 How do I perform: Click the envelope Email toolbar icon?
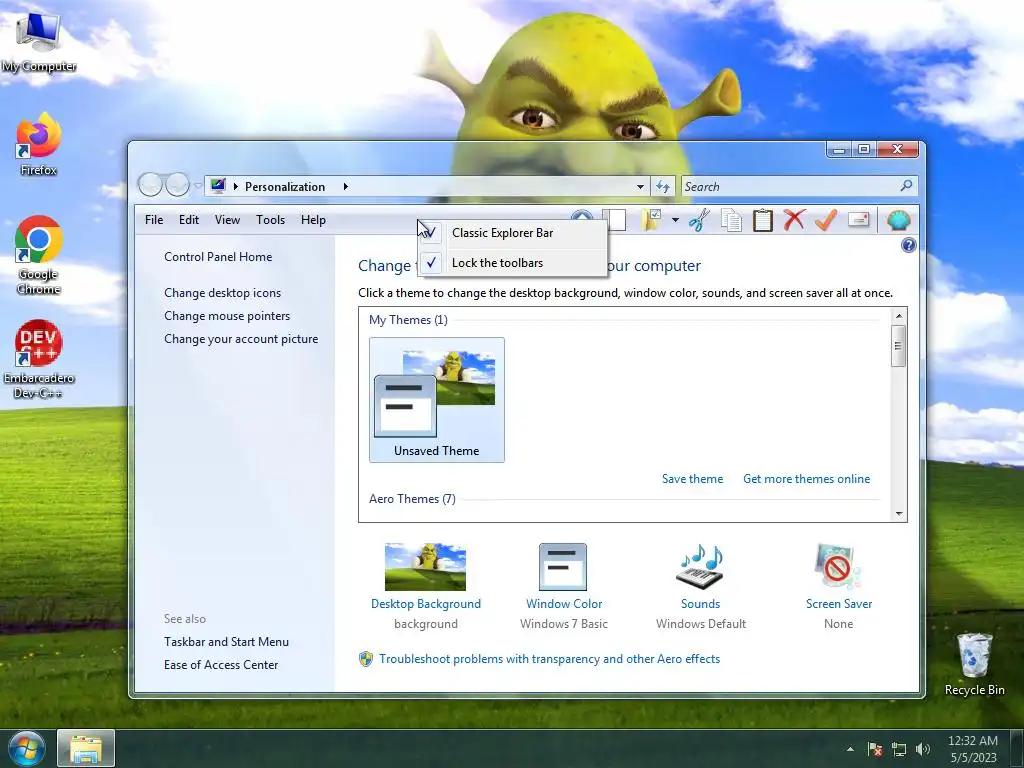click(858, 220)
